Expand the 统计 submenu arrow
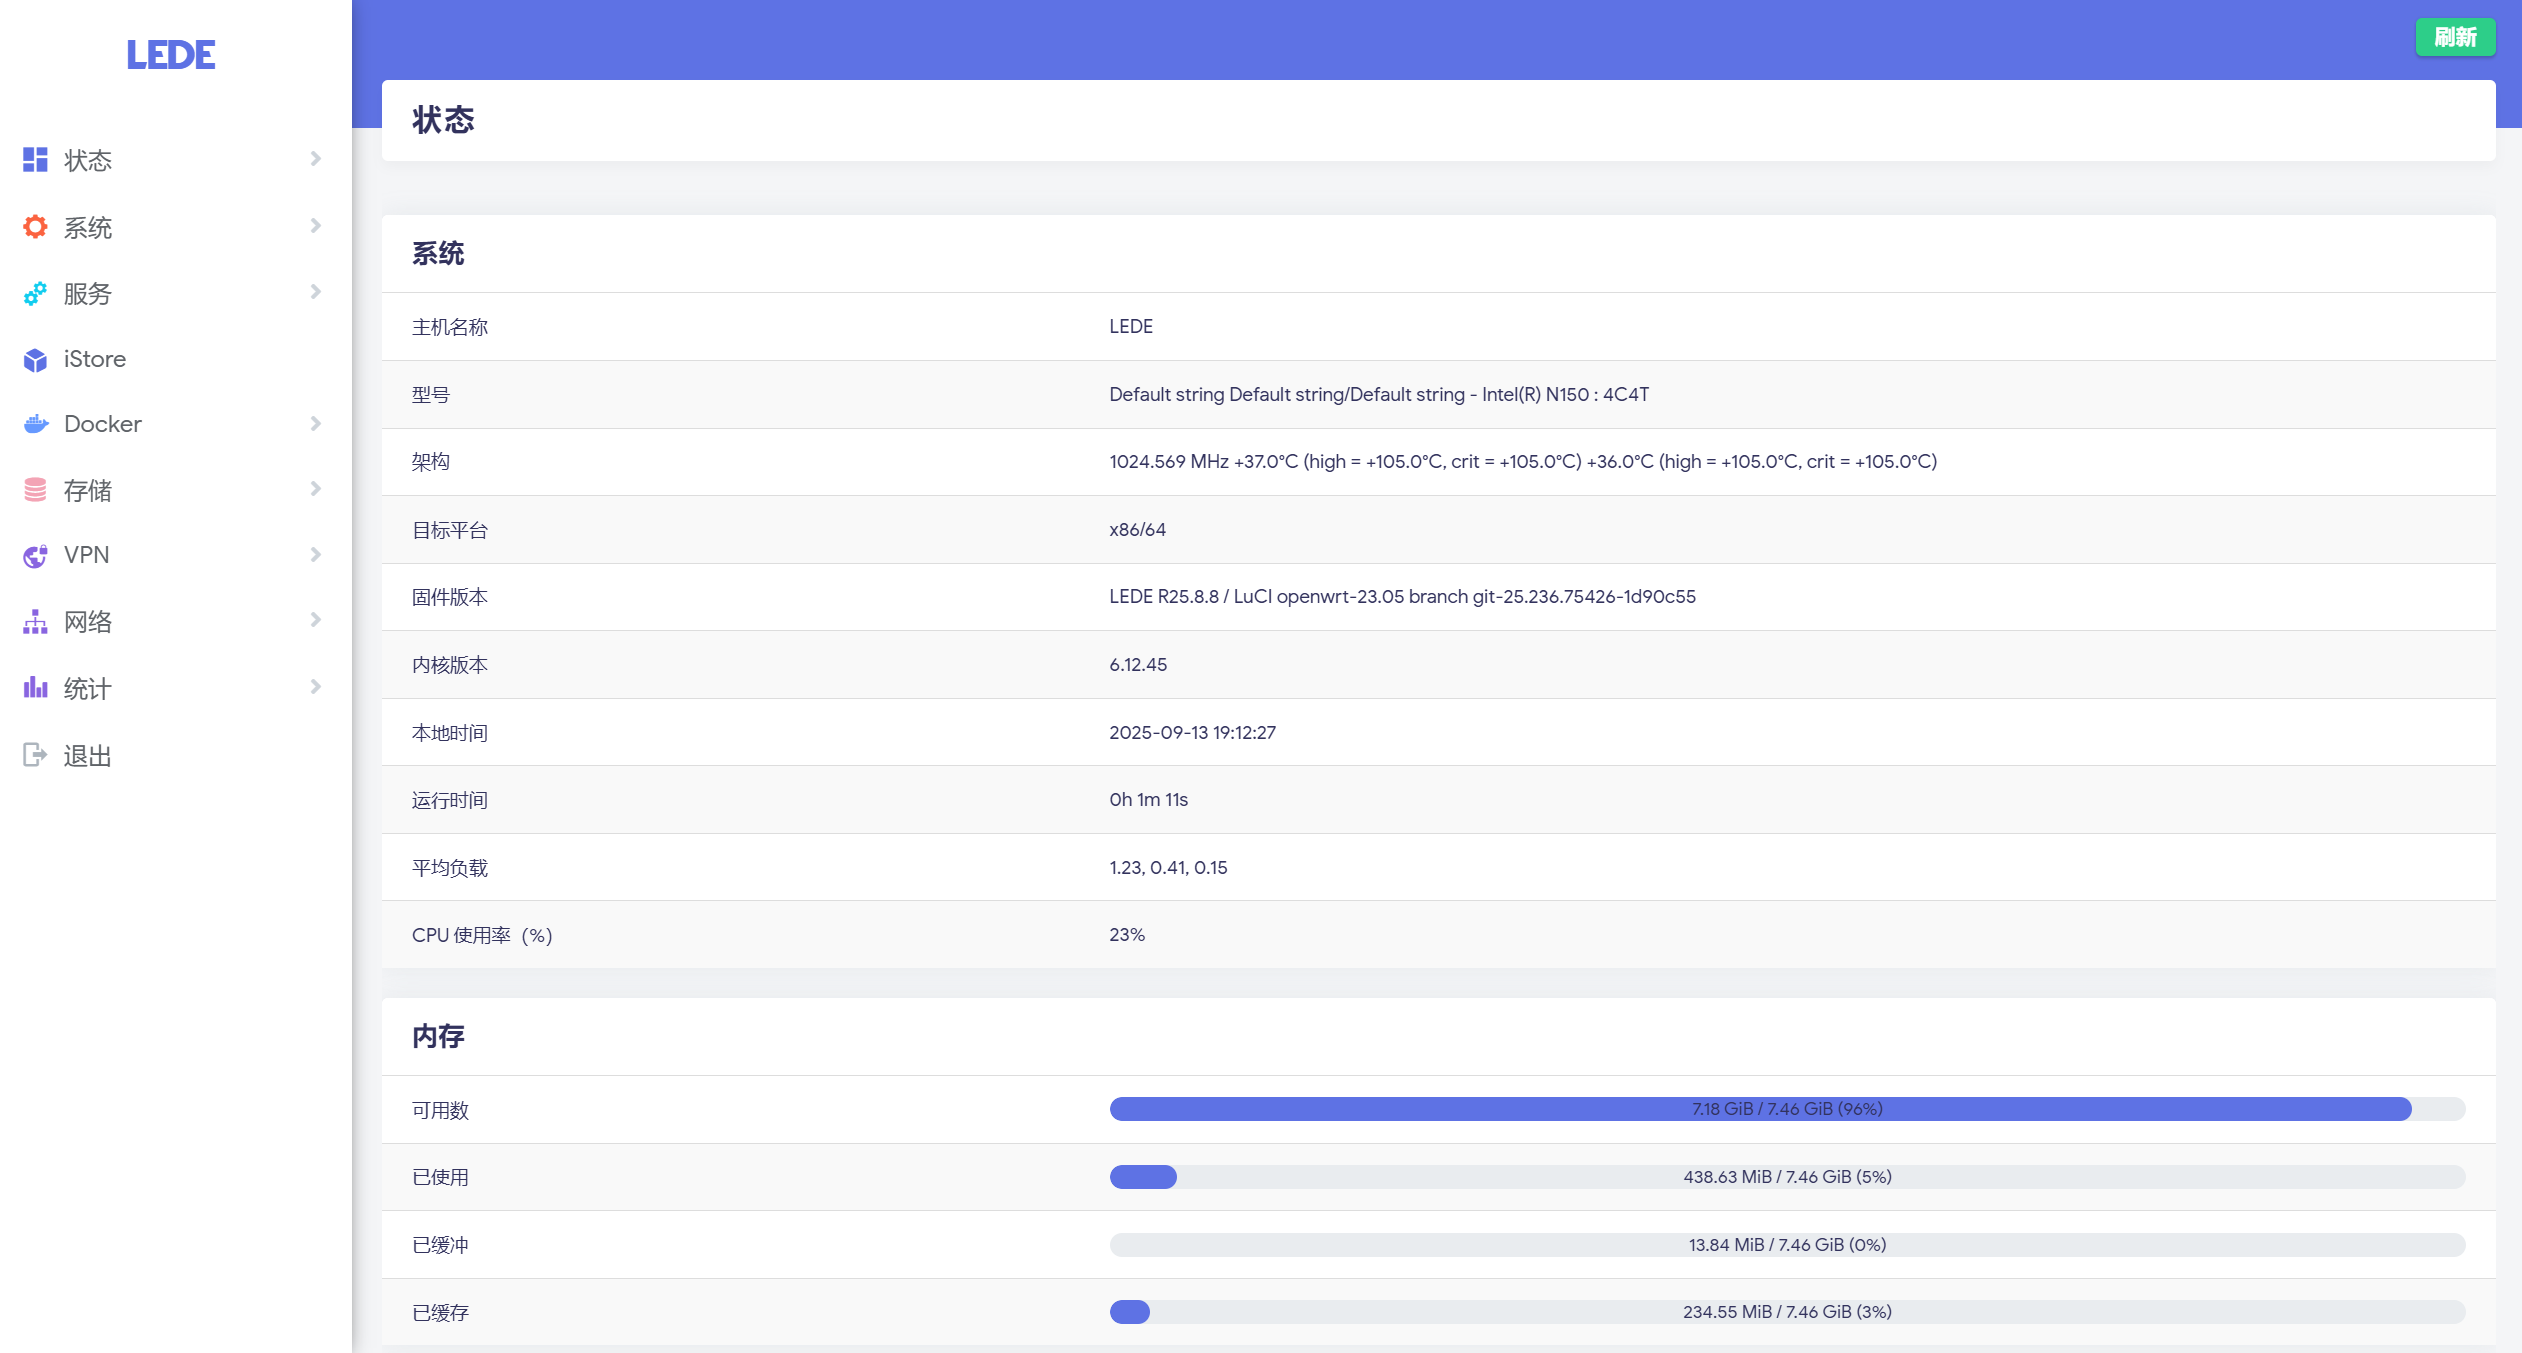This screenshot has width=2522, height=1353. (x=315, y=687)
